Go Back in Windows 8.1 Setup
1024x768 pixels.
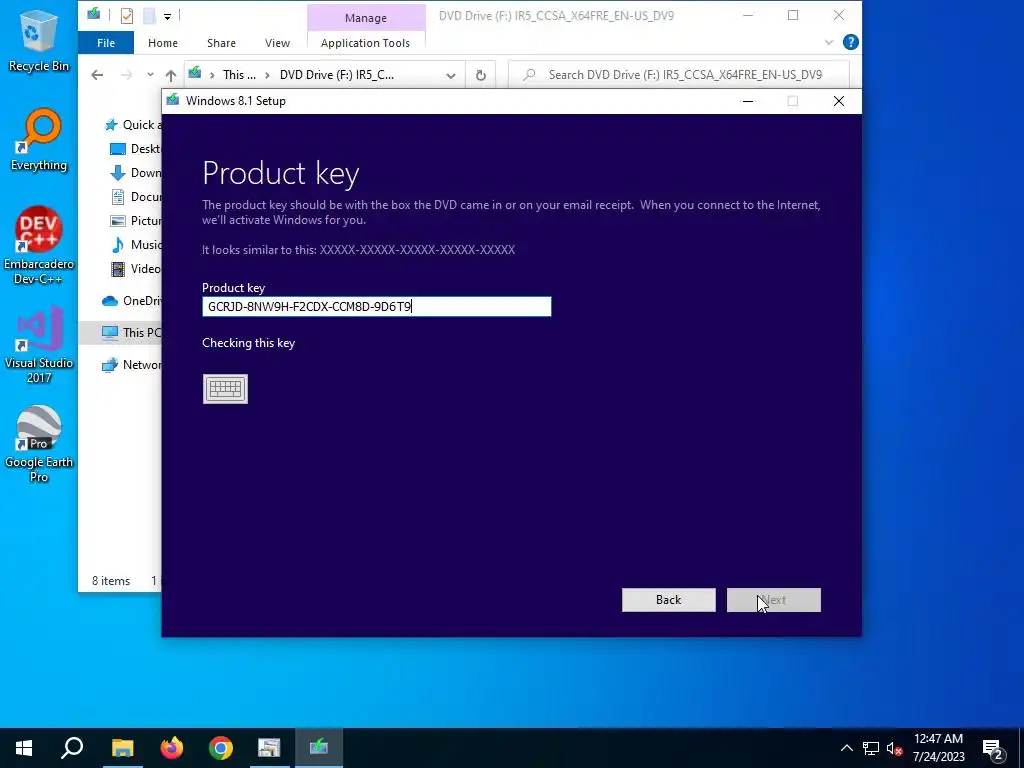point(669,600)
